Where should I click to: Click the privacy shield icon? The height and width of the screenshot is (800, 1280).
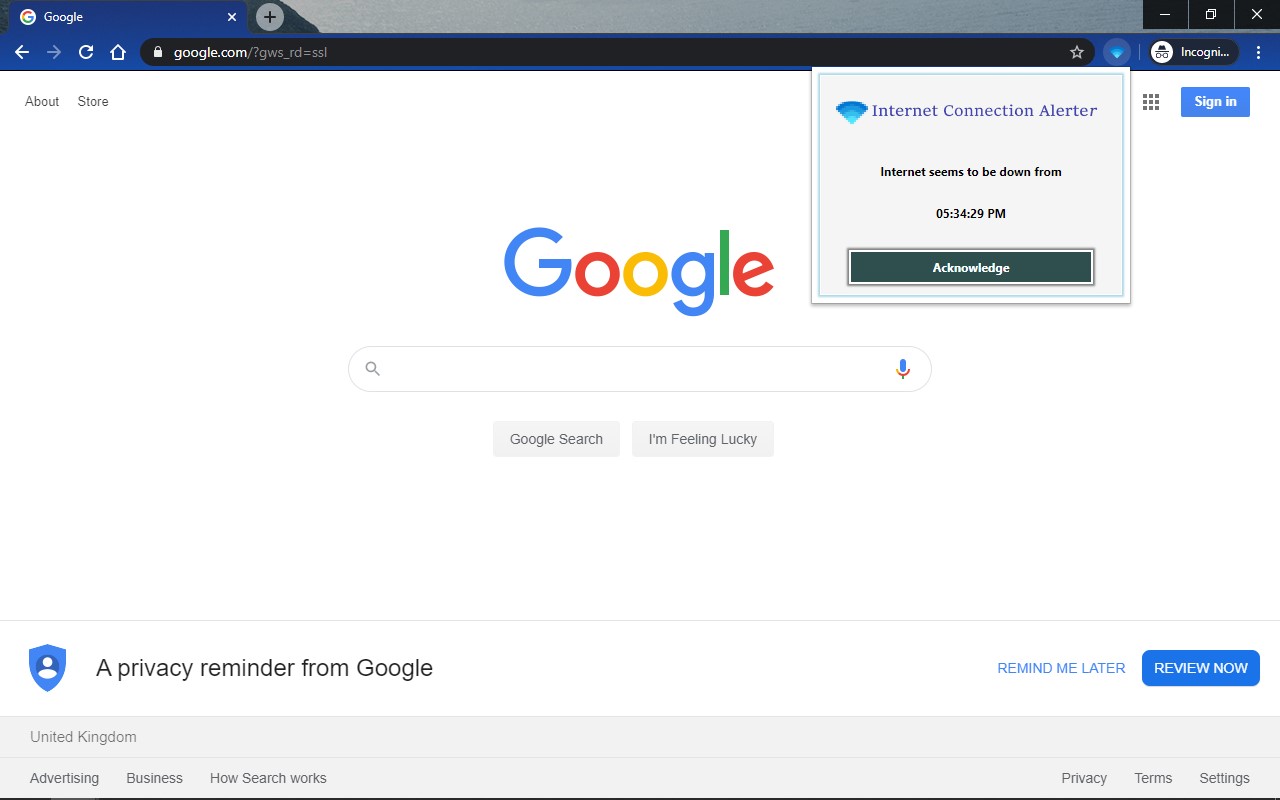[x=48, y=668]
